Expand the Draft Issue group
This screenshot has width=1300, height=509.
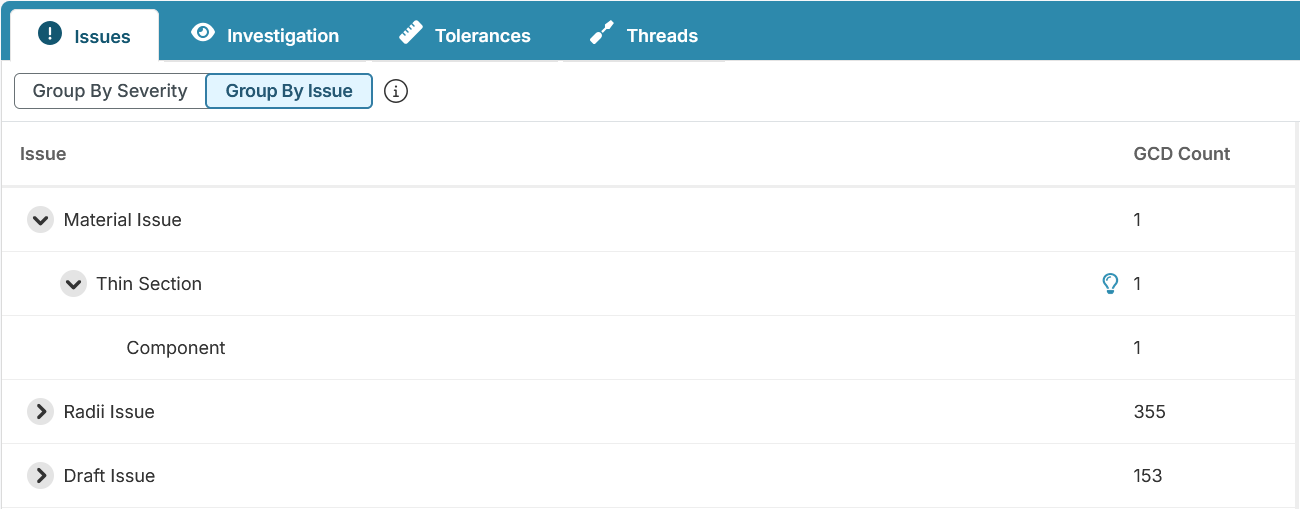(x=40, y=476)
